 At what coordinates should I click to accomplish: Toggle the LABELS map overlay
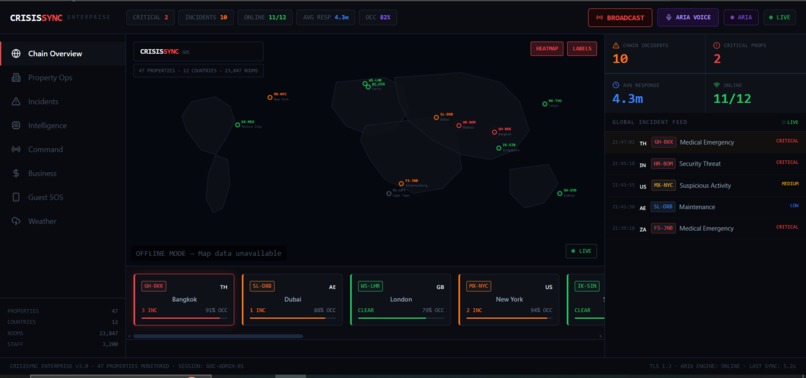[582, 49]
